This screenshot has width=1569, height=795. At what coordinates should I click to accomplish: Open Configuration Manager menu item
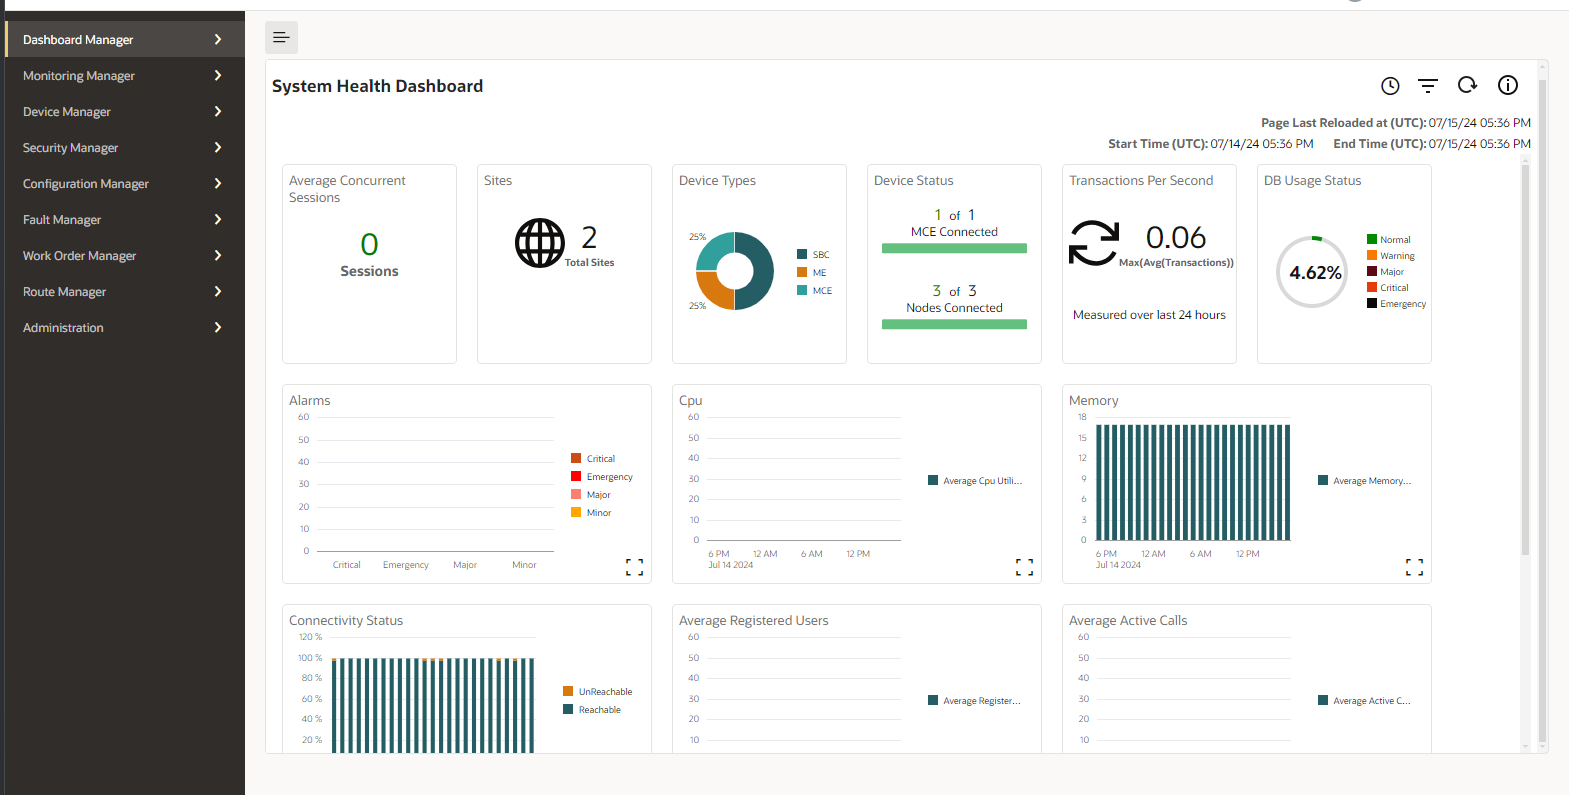125,183
